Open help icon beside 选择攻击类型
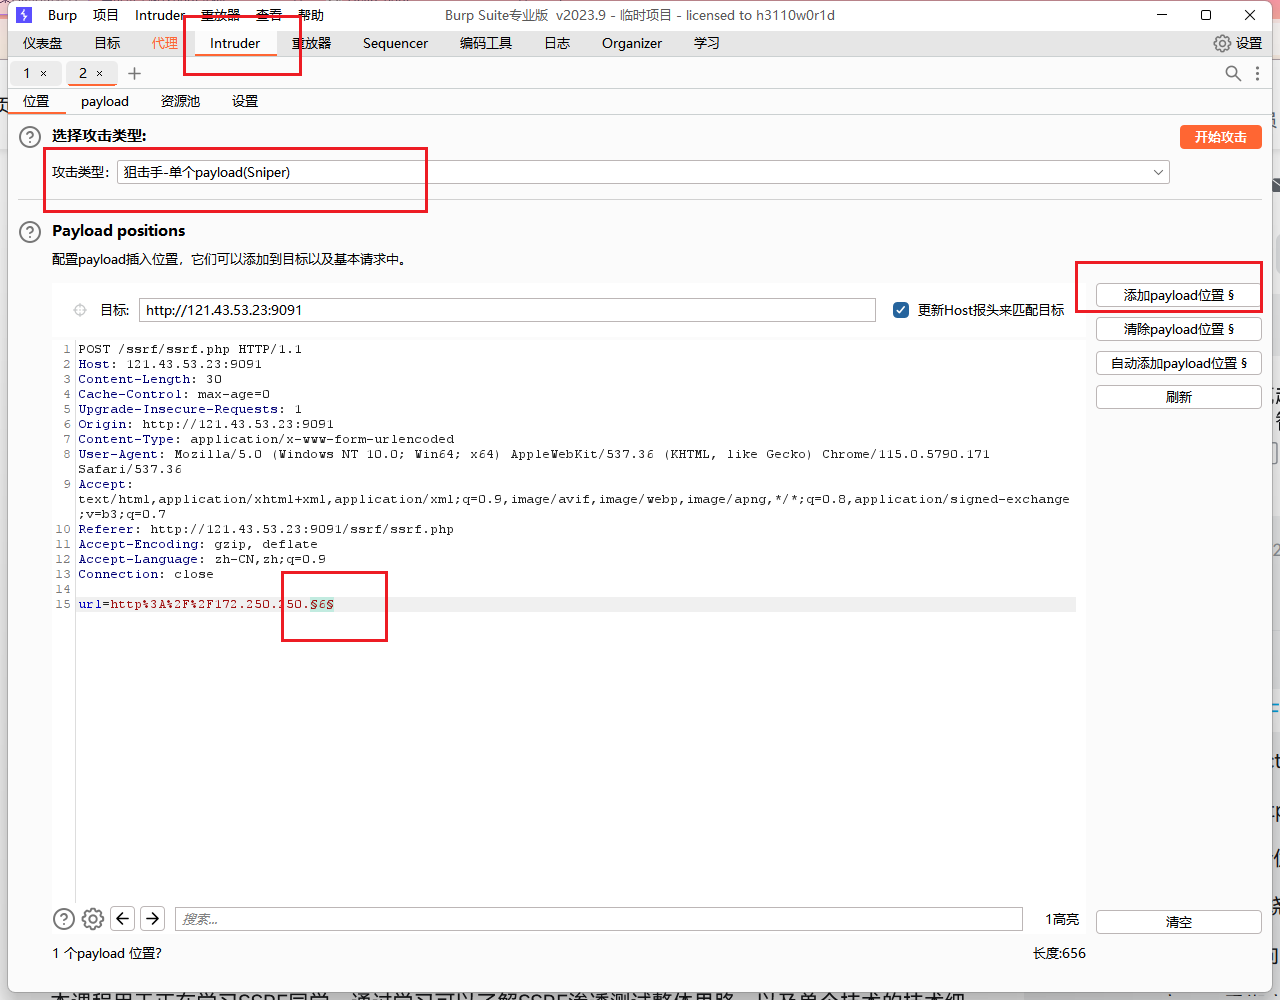 click(x=30, y=137)
